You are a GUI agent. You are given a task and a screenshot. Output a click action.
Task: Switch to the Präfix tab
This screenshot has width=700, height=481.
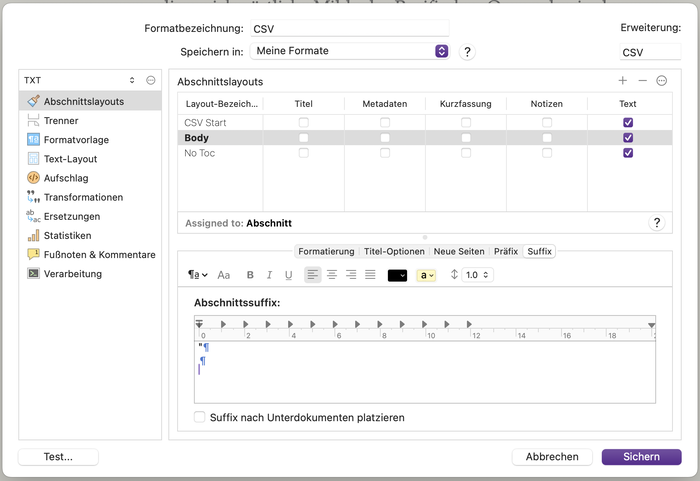(x=505, y=252)
